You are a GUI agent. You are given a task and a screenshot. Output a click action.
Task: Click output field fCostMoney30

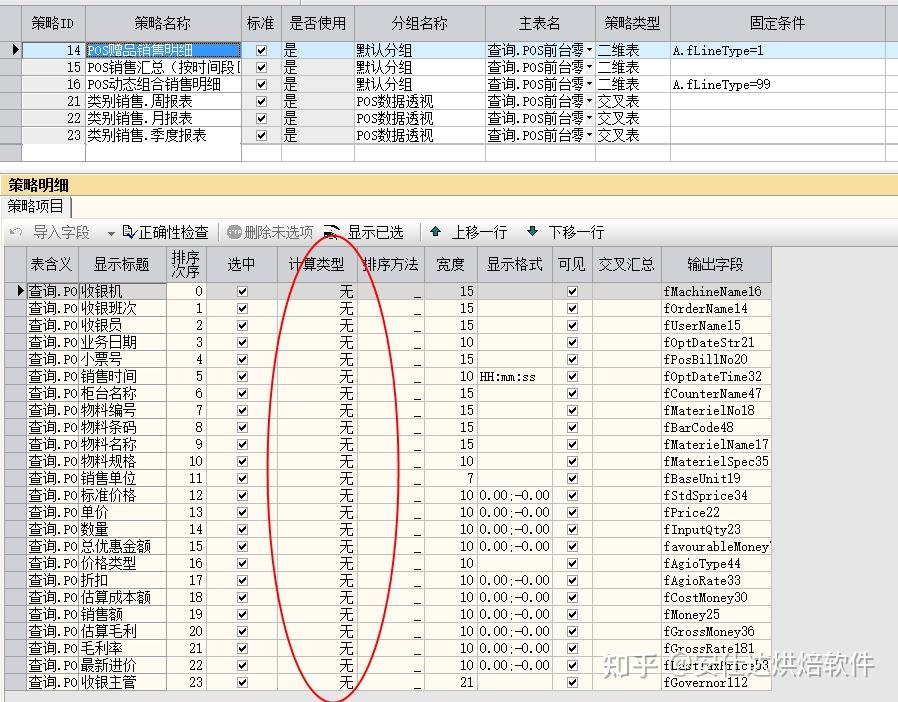click(x=716, y=598)
